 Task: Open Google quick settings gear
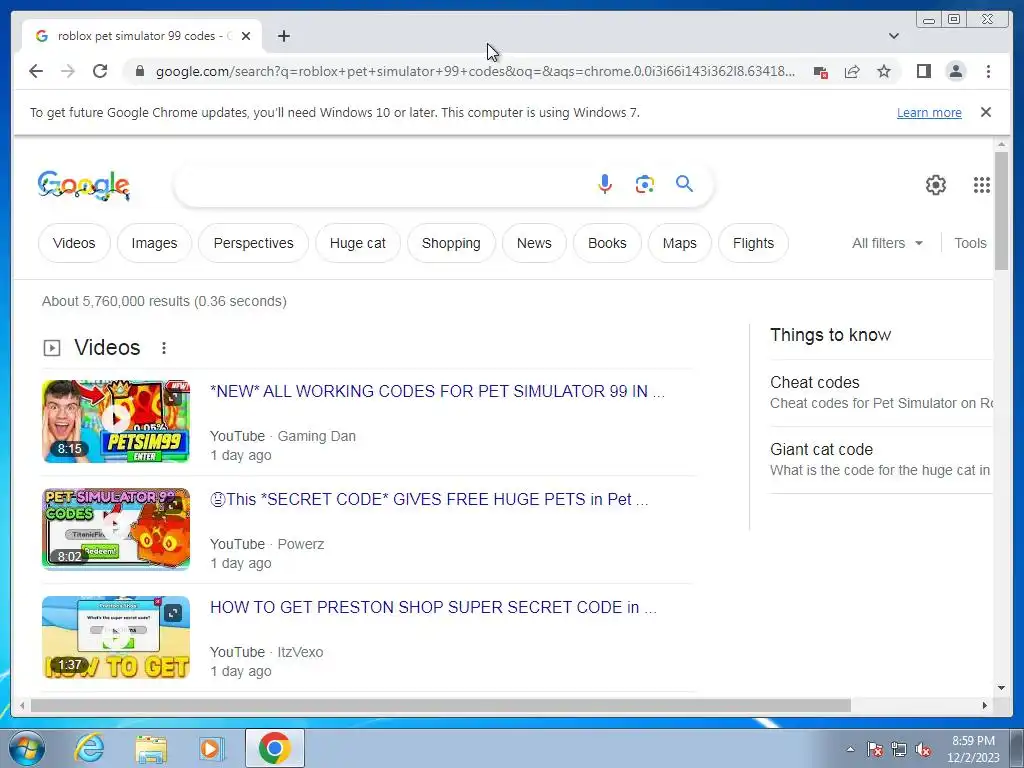pyautogui.click(x=936, y=185)
